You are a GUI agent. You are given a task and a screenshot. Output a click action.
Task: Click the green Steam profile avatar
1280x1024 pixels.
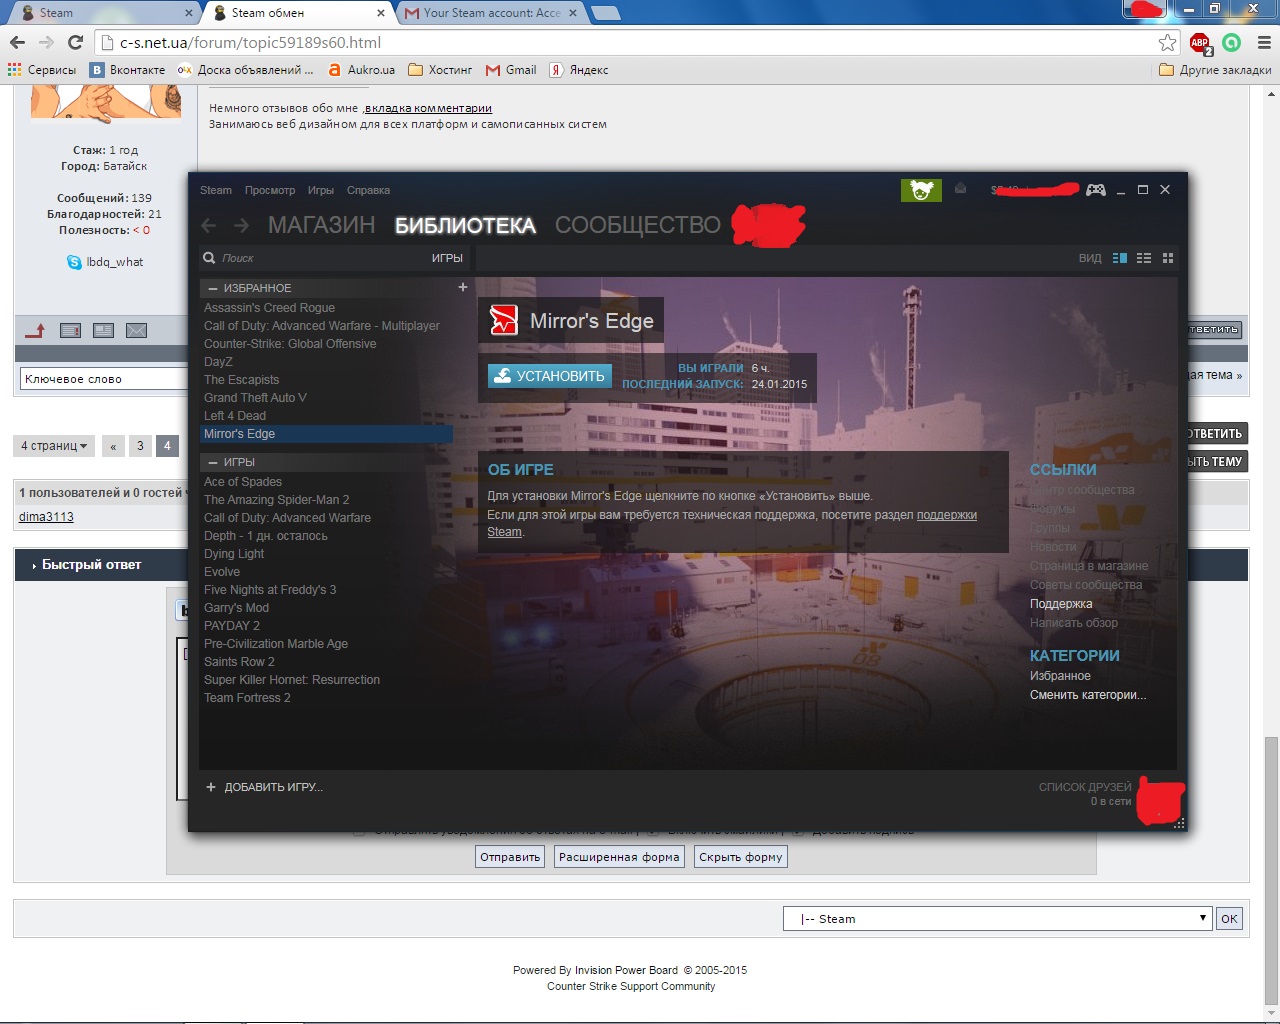coord(921,190)
